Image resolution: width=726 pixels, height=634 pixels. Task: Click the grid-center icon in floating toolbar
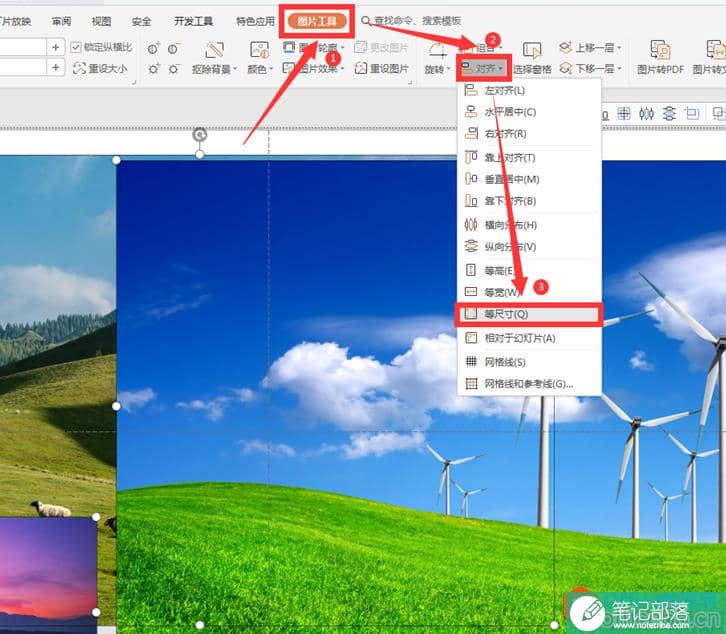tap(624, 113)
